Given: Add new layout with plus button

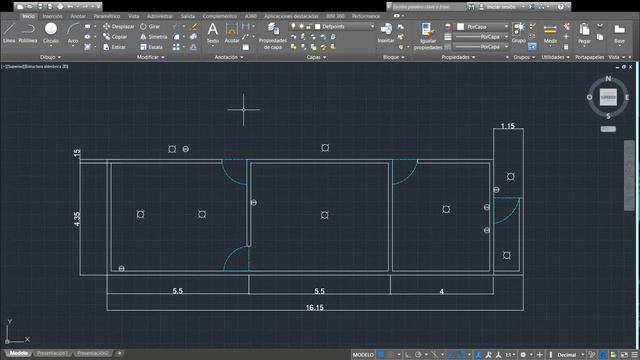Looking at the screenshot, I should click(x=119, y=353).
